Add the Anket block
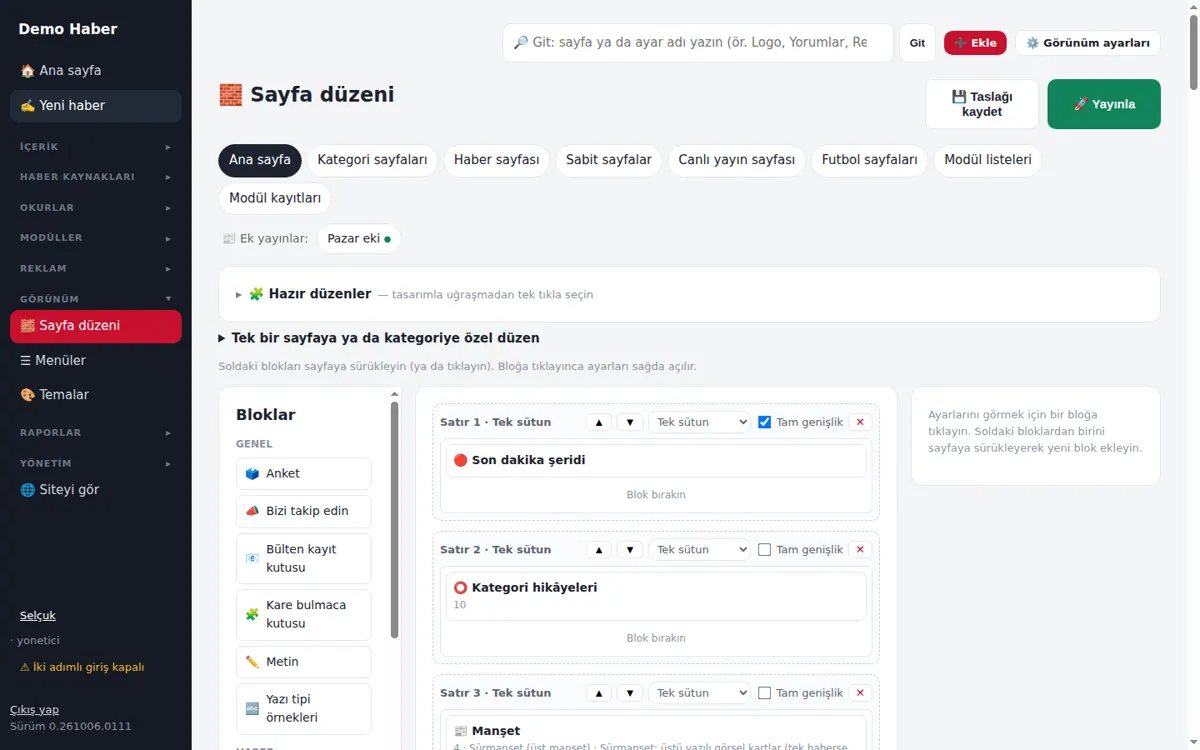 click(x=304, y=474)
